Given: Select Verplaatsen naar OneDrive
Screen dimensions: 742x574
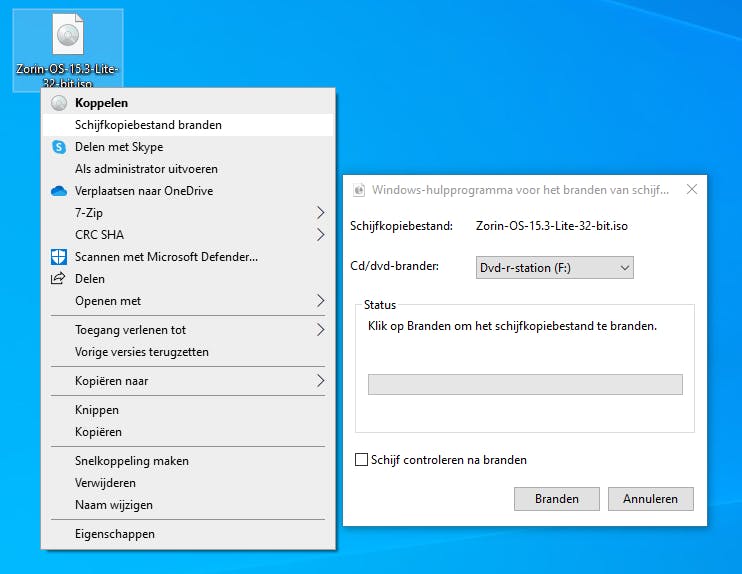Looking at the screenshot, I should pos(188,191).
